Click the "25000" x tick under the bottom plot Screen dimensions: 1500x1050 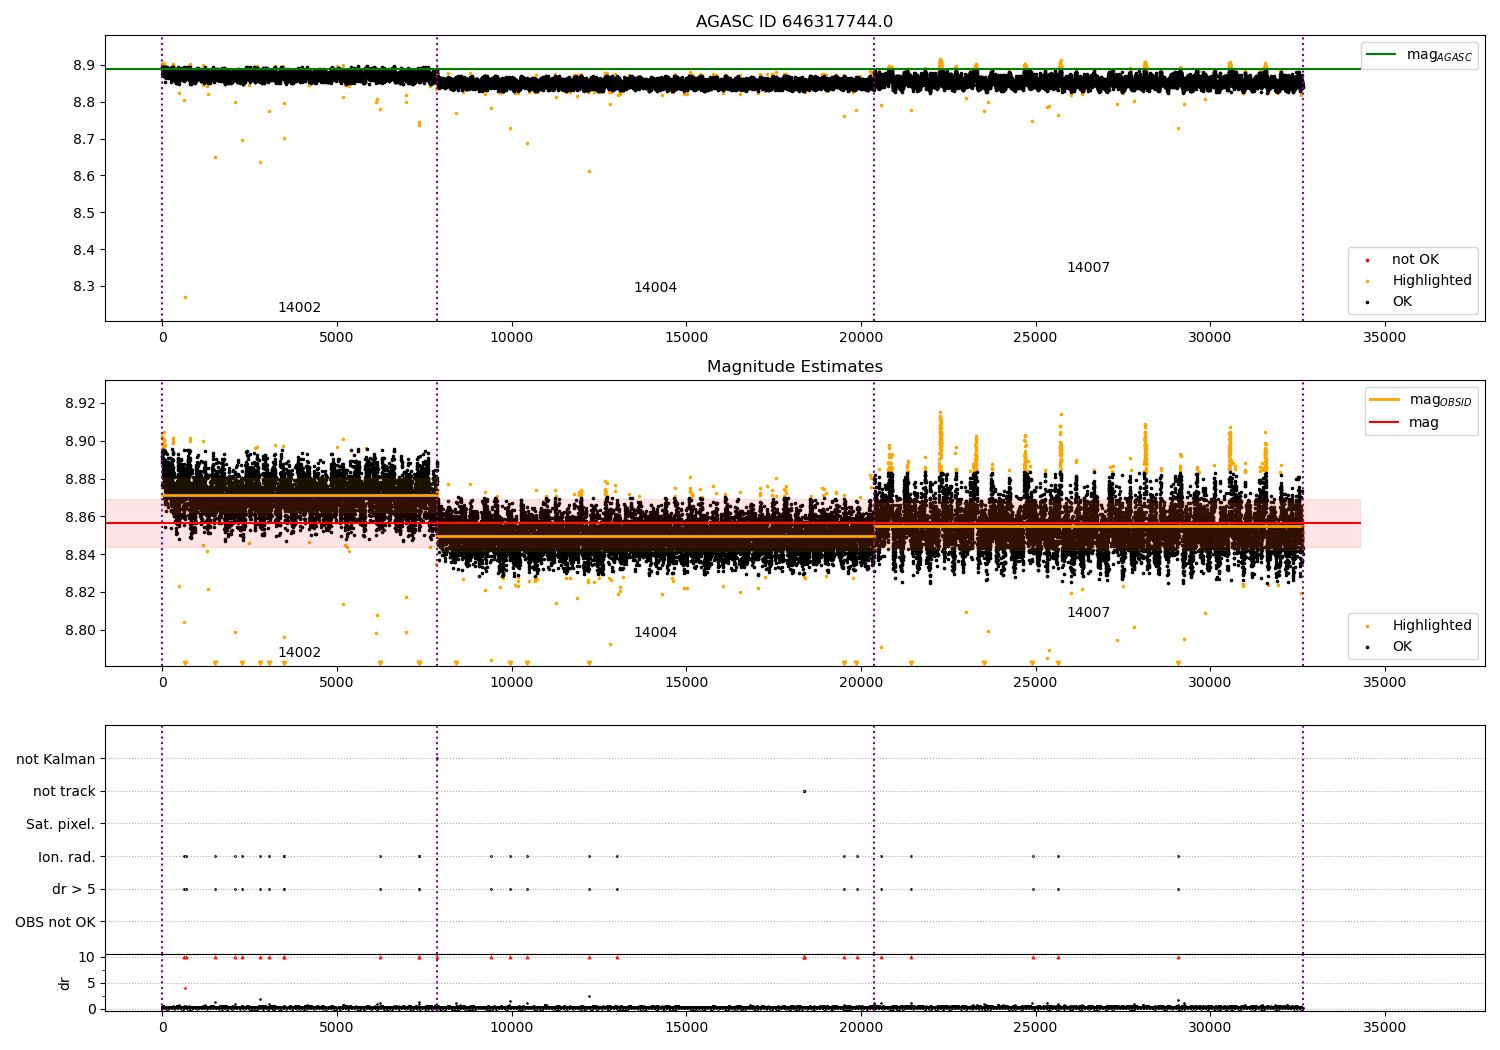tap(1035, 1027)
